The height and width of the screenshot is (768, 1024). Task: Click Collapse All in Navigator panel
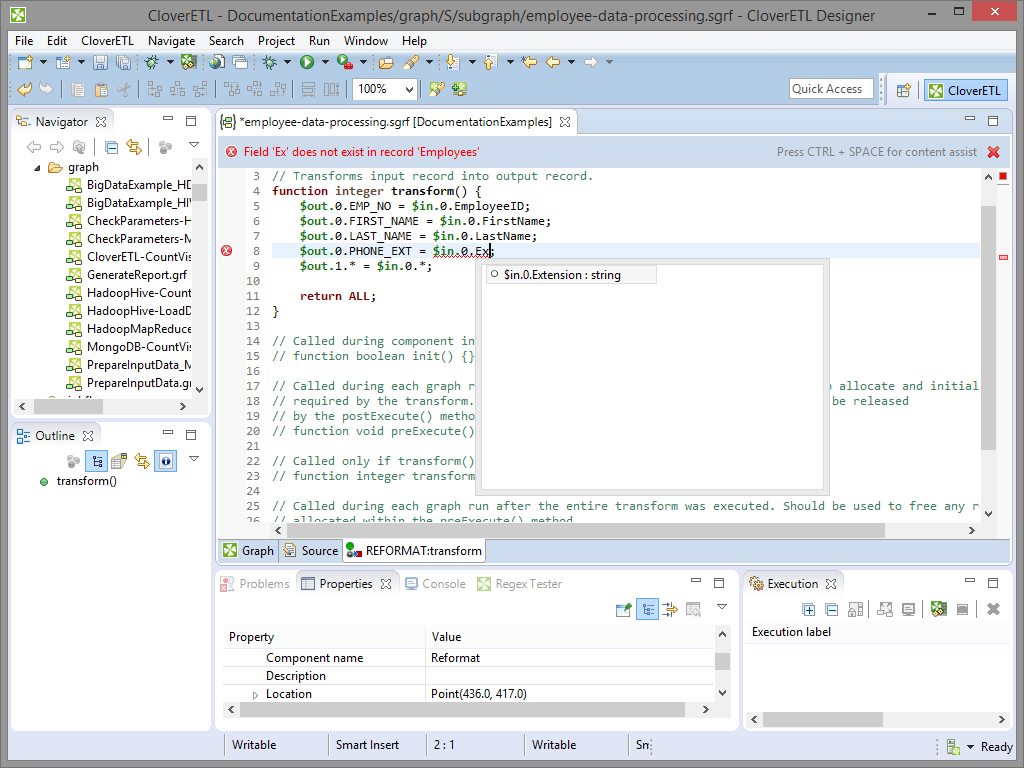click(x=111, y=147)
